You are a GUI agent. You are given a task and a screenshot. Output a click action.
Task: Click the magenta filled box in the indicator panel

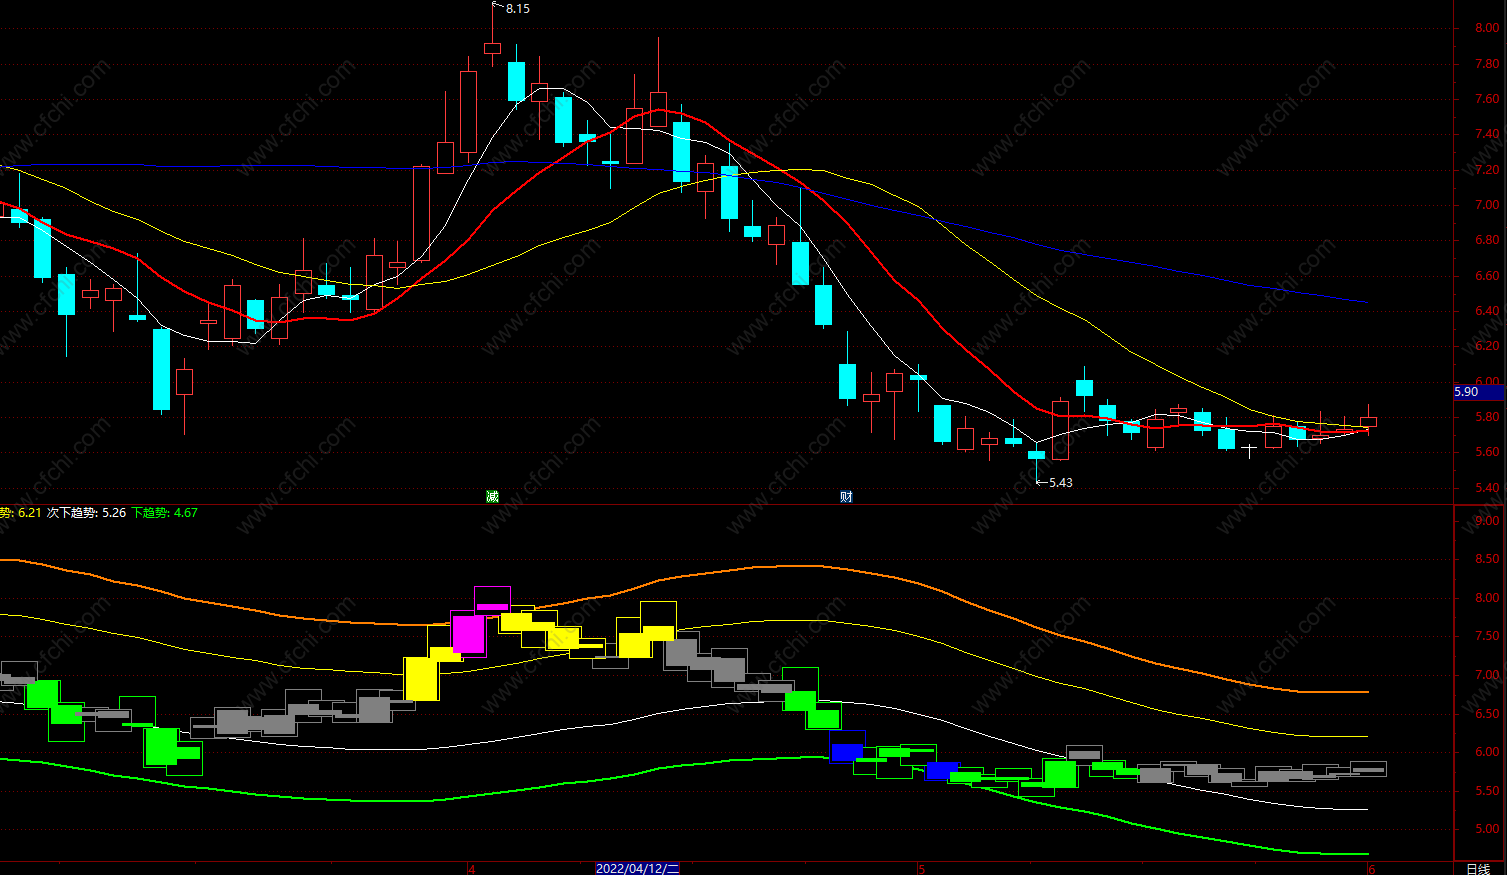[468, 634]
